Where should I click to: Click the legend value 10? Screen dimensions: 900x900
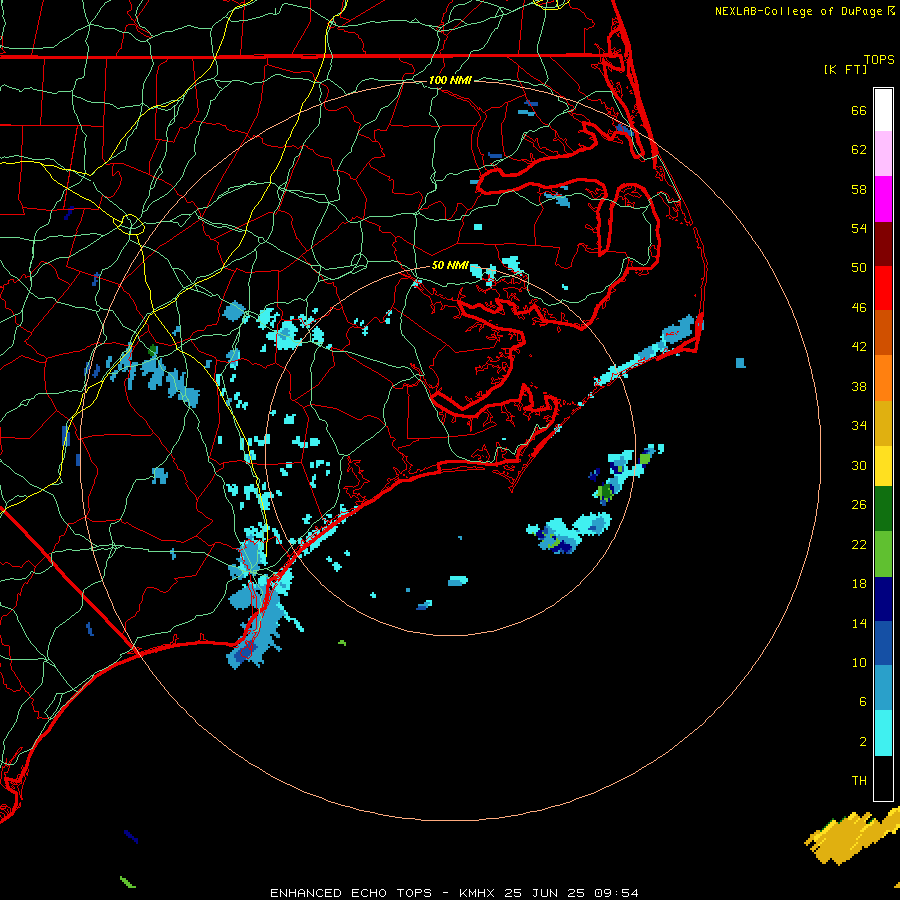pyautogui.click(x=859, y=663)
